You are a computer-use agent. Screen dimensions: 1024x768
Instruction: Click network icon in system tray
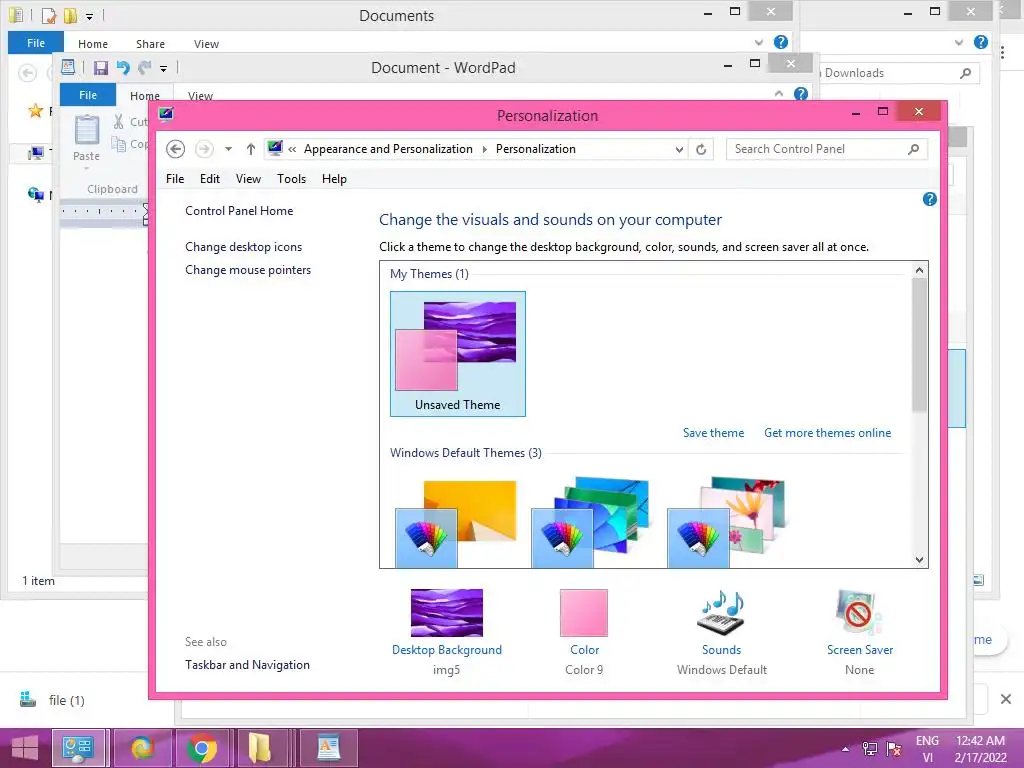coord(870,749)
